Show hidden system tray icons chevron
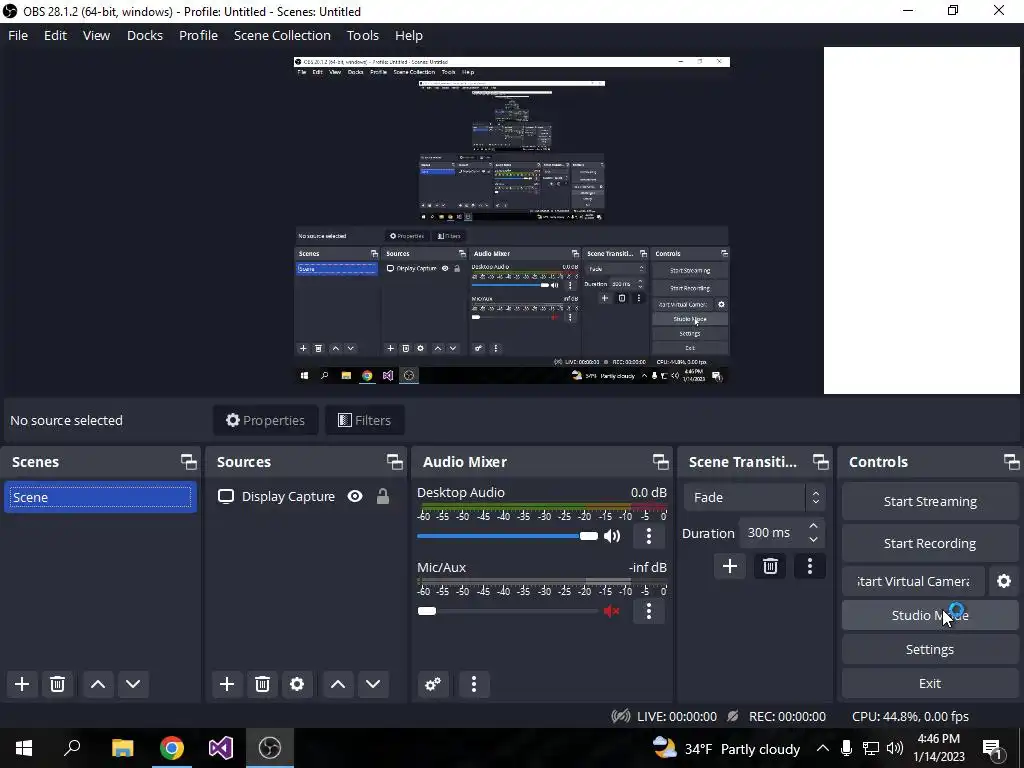The height and width of the screenshot is (768, 1024). (x=823, y=748)
